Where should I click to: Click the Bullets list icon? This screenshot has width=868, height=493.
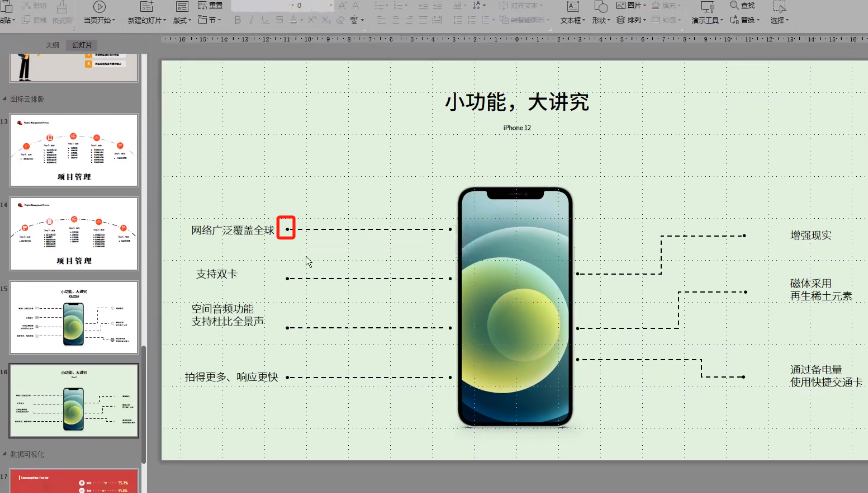click(381, 6)
